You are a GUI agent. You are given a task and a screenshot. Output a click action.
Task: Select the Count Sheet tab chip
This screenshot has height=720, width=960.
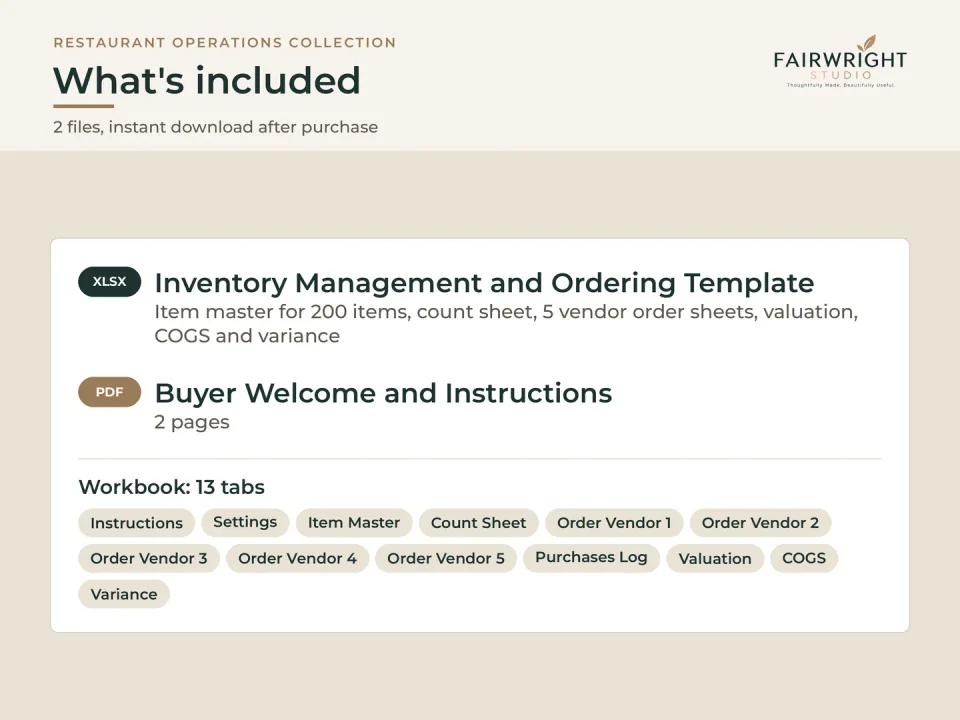(x=478, y=523)
